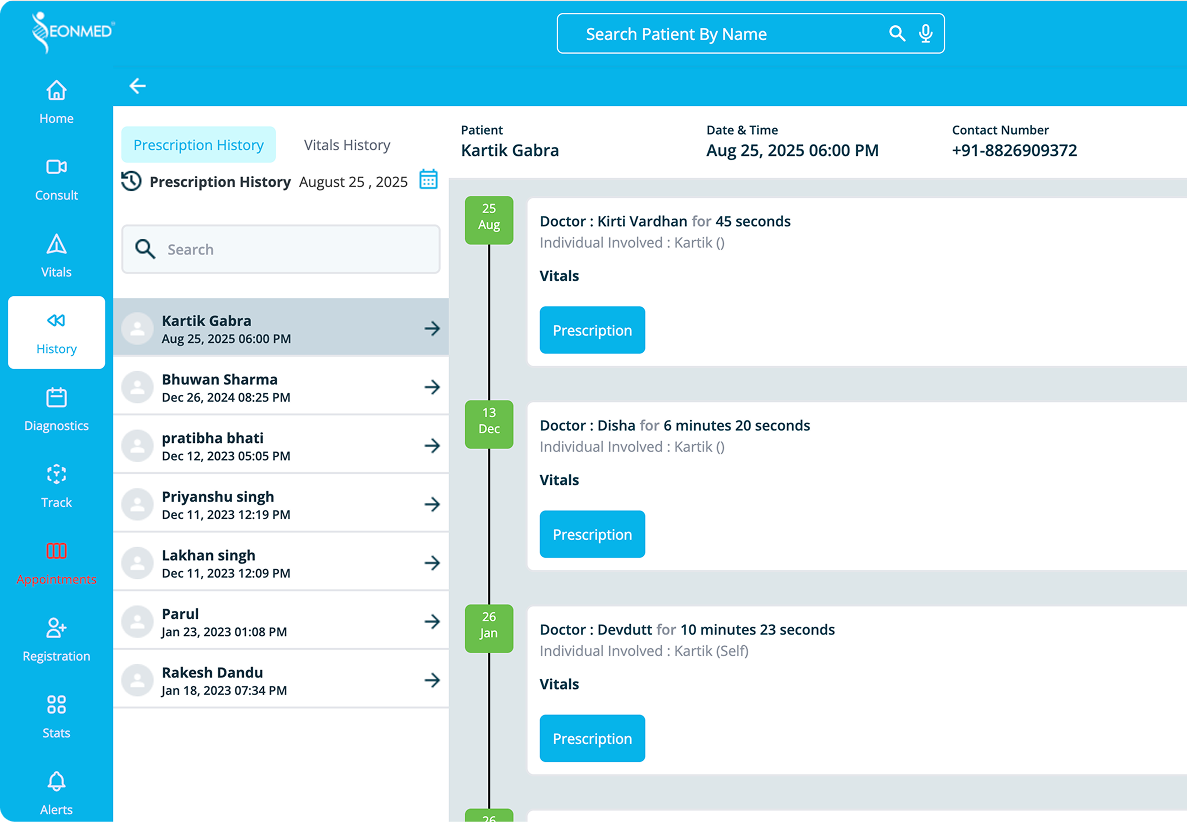Screen dimensions: 1187x822
Task: Open Alerts bell icon
Action: 56,780
